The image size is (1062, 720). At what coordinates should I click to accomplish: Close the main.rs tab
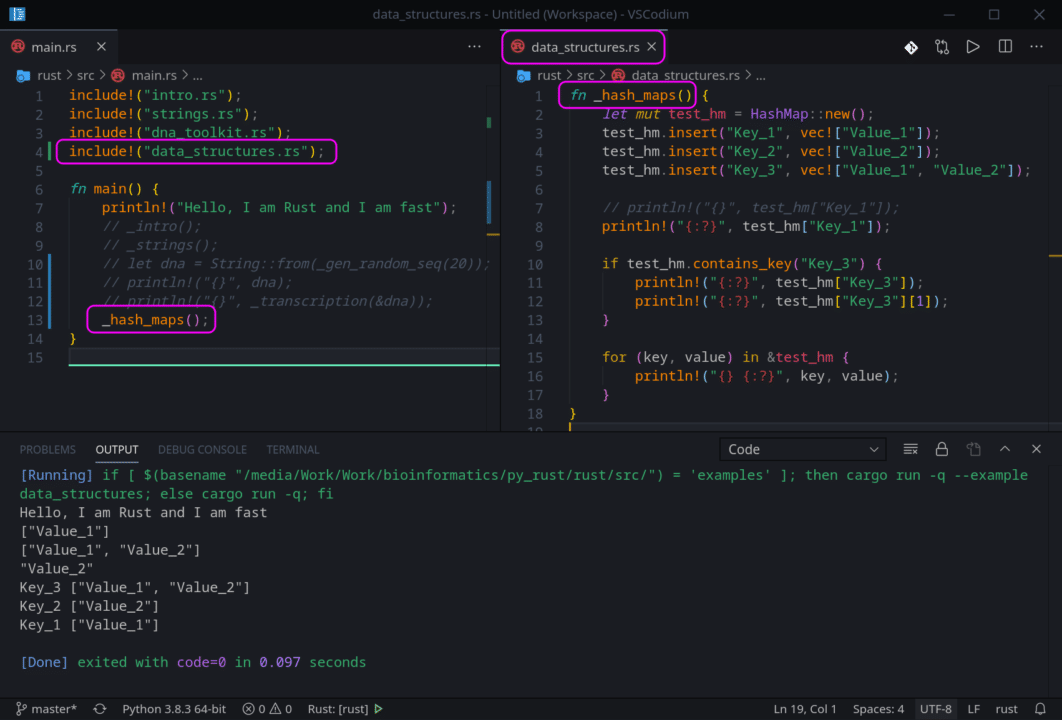(101, 47)
